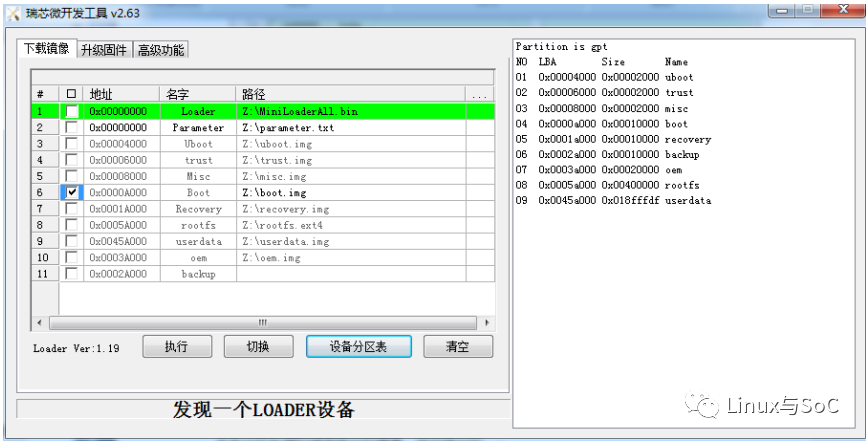Toggle the Loader row checkbox
This screenshot has width=866, height=443.
[72, 112]
